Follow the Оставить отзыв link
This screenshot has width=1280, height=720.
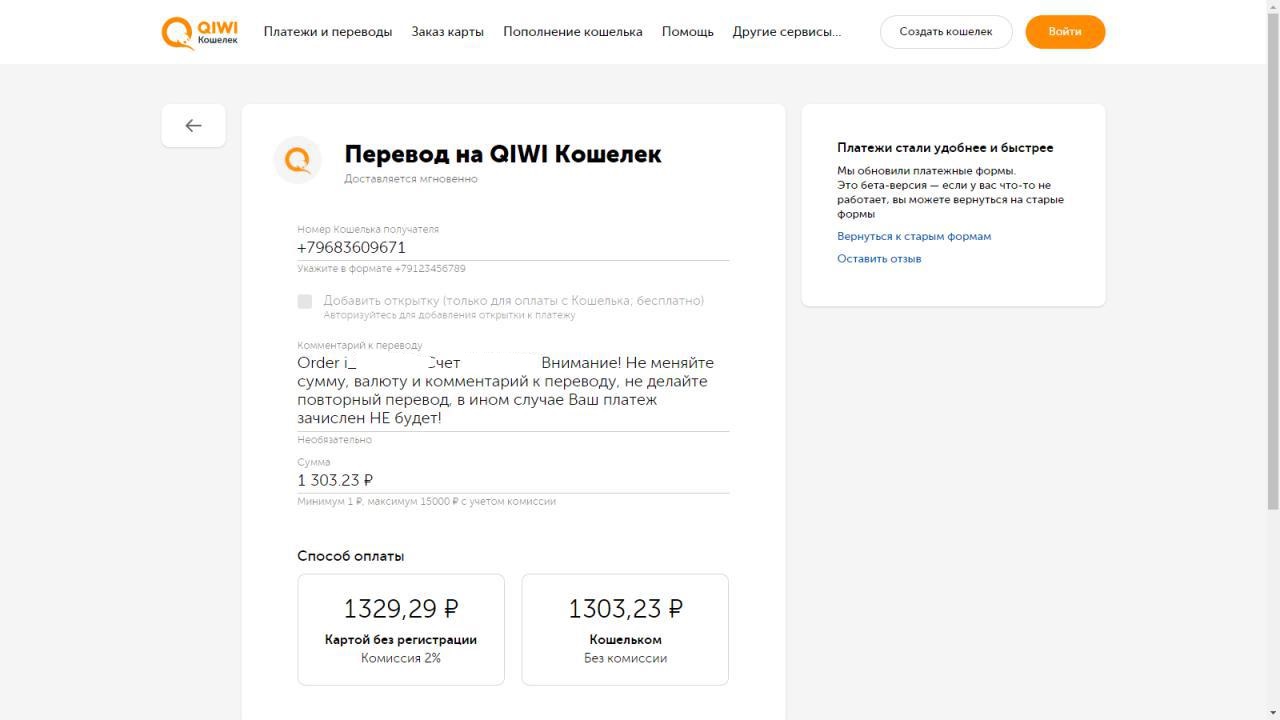point(879,259)
